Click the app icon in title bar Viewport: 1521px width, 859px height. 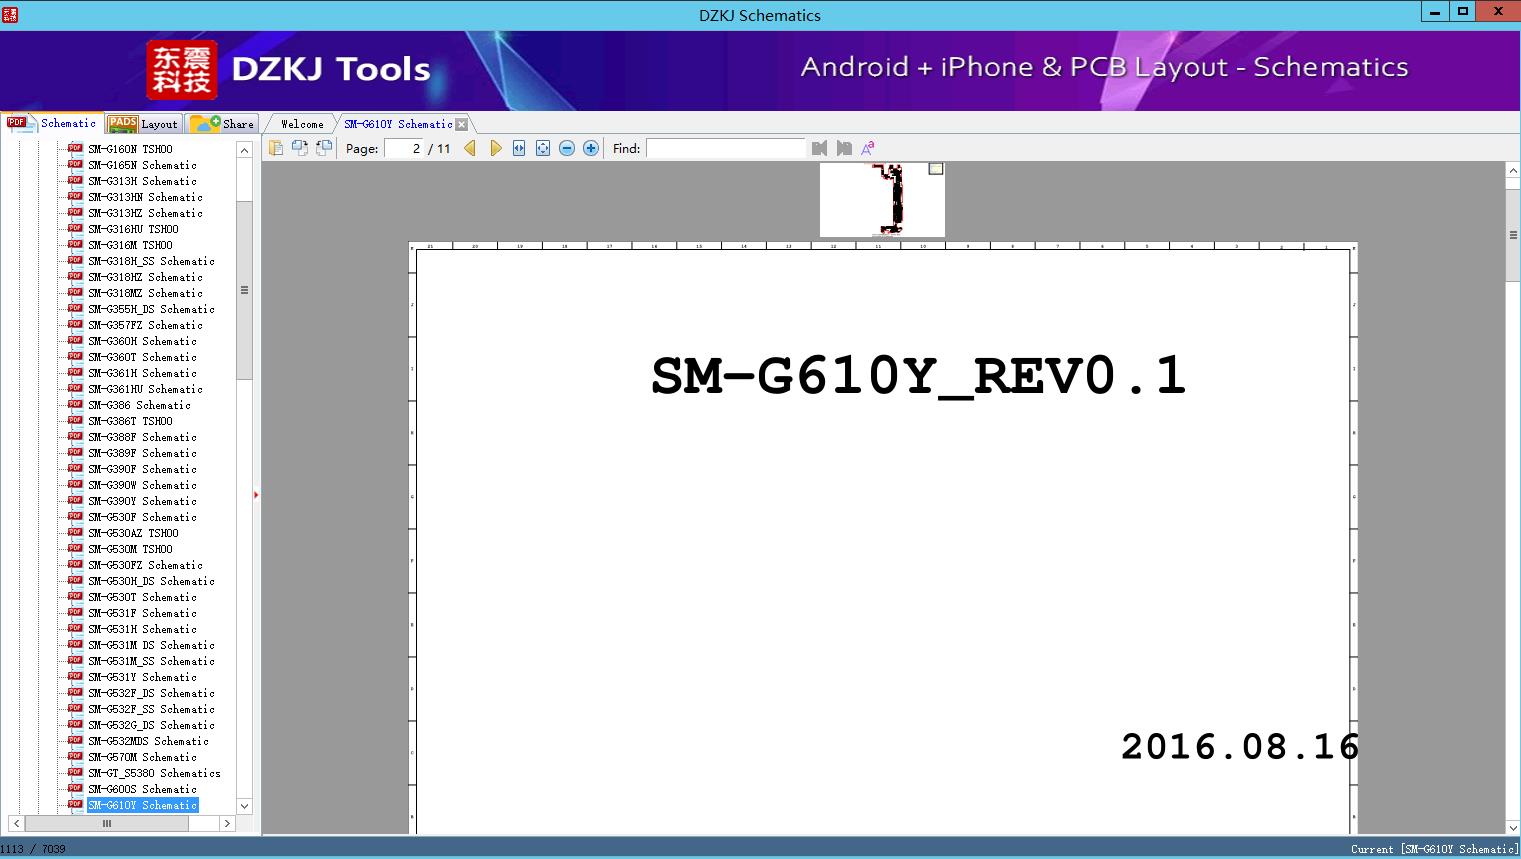click(10, 15)
